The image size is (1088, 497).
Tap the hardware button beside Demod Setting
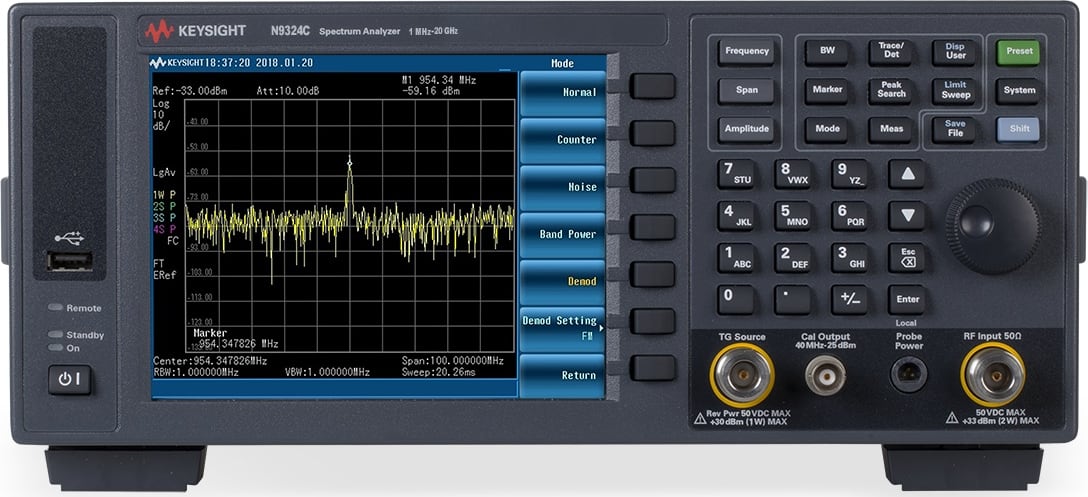click(x=652, y=321)
